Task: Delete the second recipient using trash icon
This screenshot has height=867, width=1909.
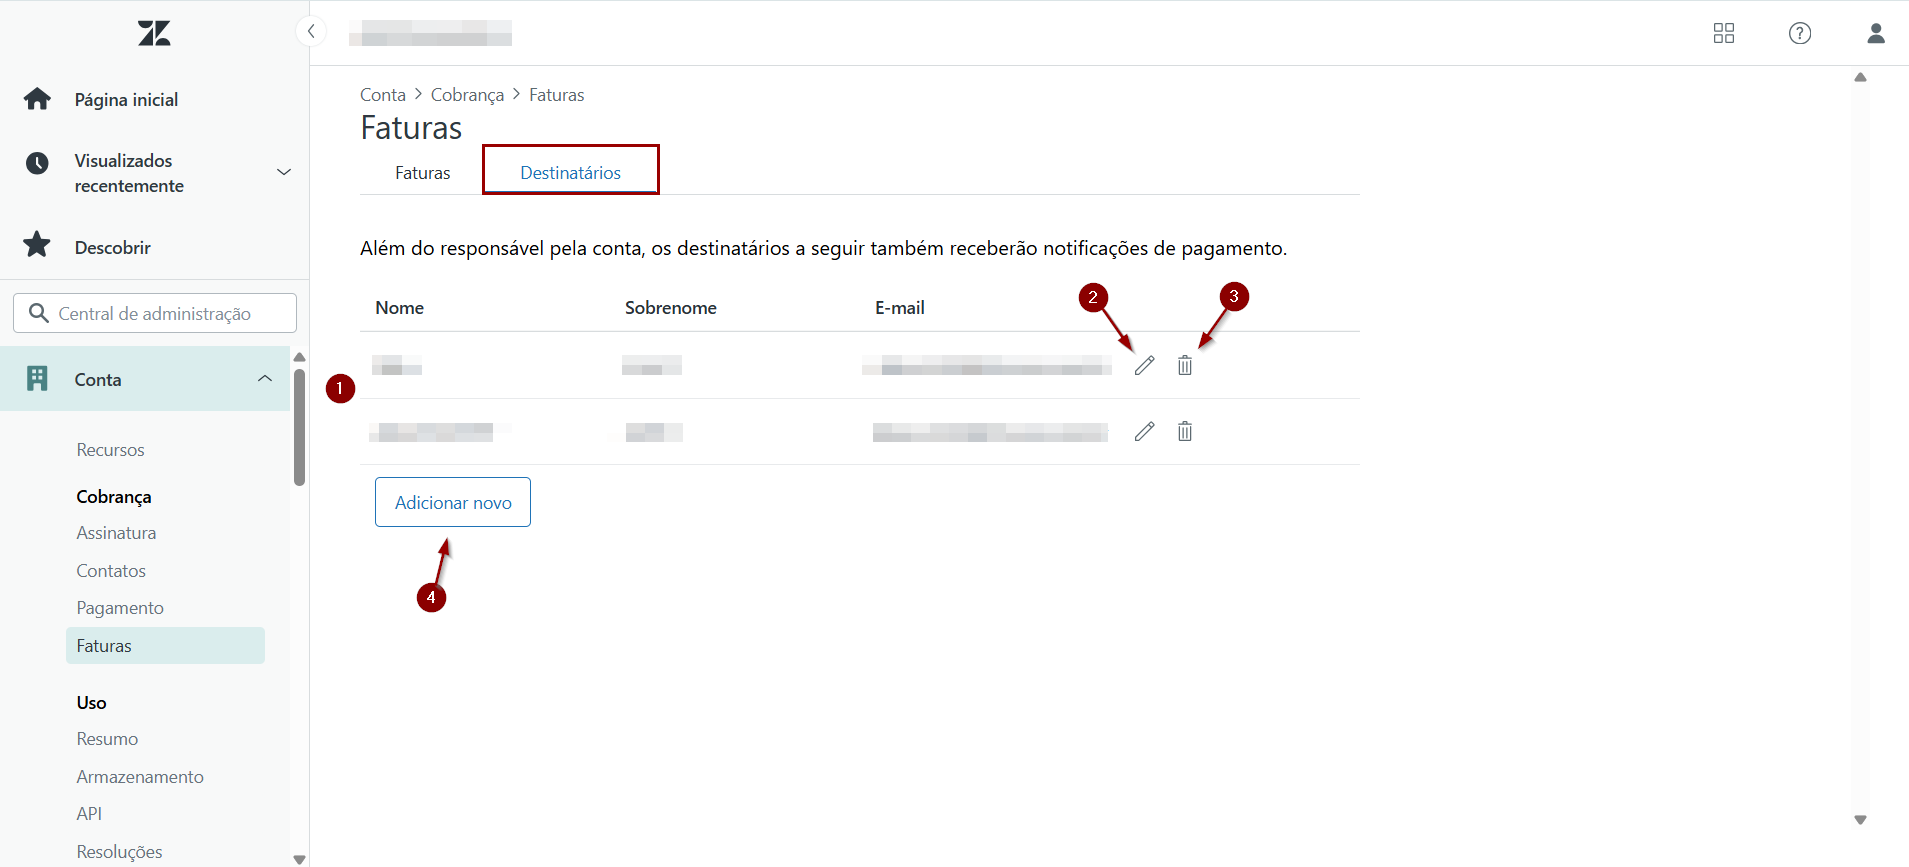Action: 1185,432
